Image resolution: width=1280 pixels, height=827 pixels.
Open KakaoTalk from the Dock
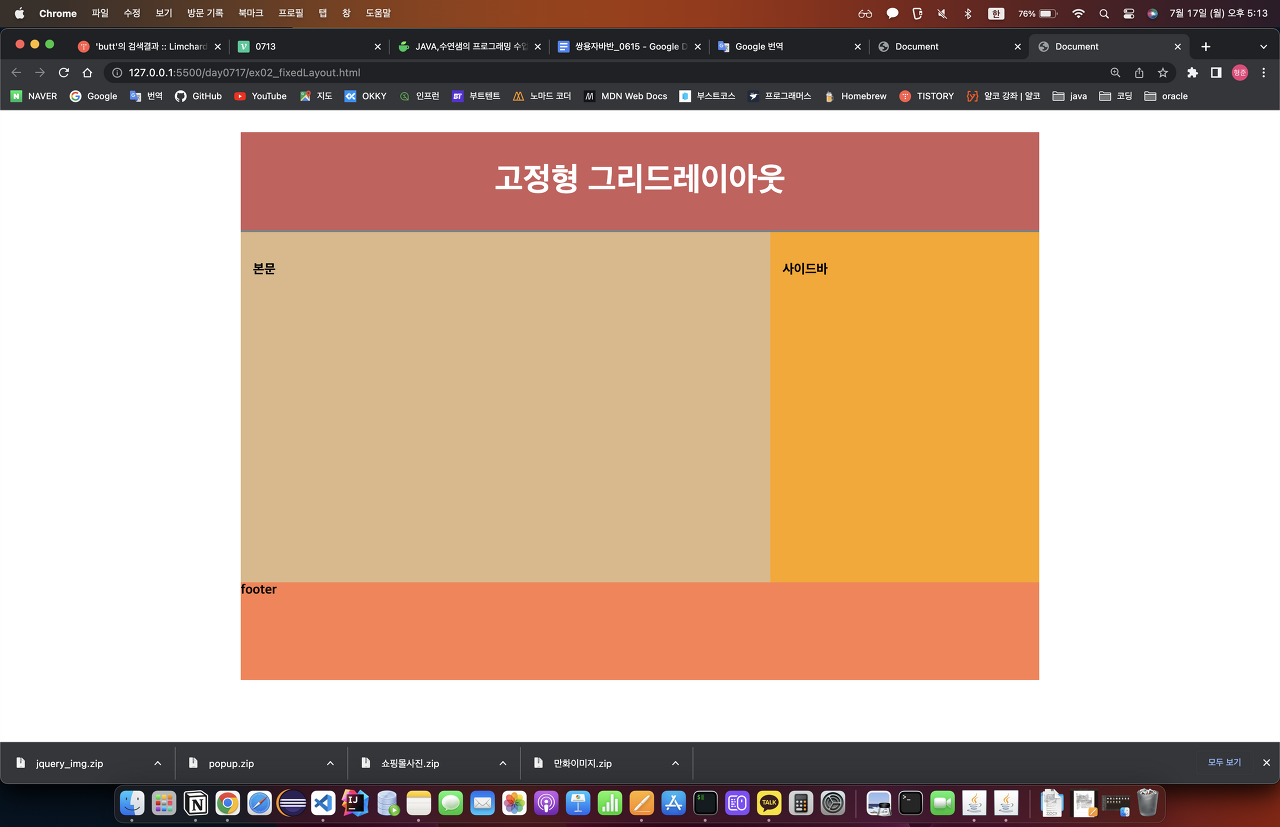pyautogui.click(x=769, y=802)
